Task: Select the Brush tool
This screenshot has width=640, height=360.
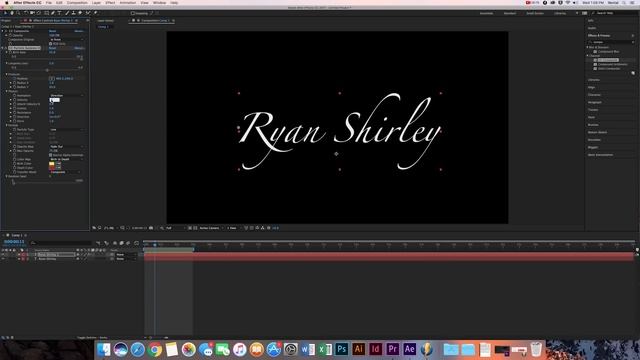Action: pos(67,13)
